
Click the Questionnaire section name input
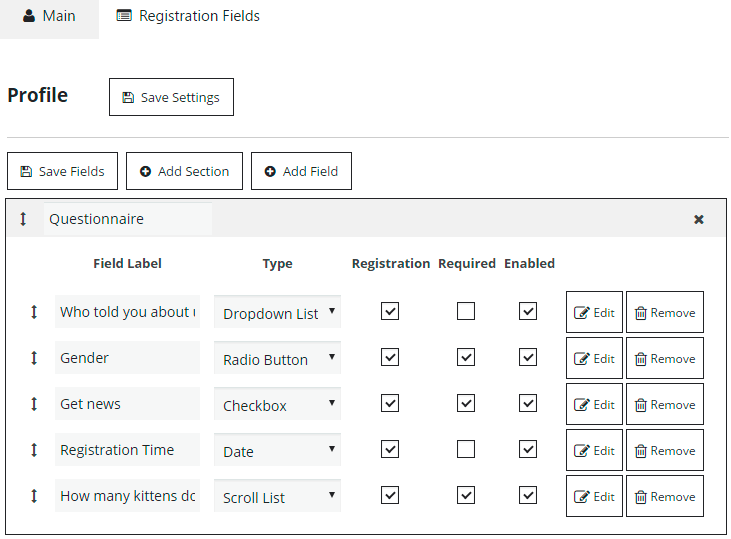pos(127,219)
